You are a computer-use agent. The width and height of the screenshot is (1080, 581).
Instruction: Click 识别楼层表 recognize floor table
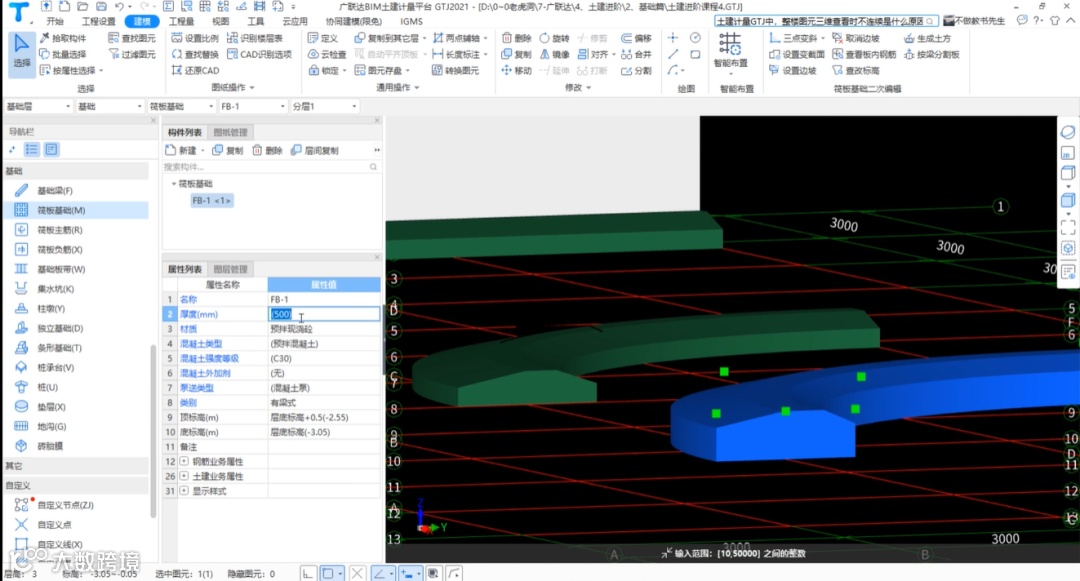255,38
